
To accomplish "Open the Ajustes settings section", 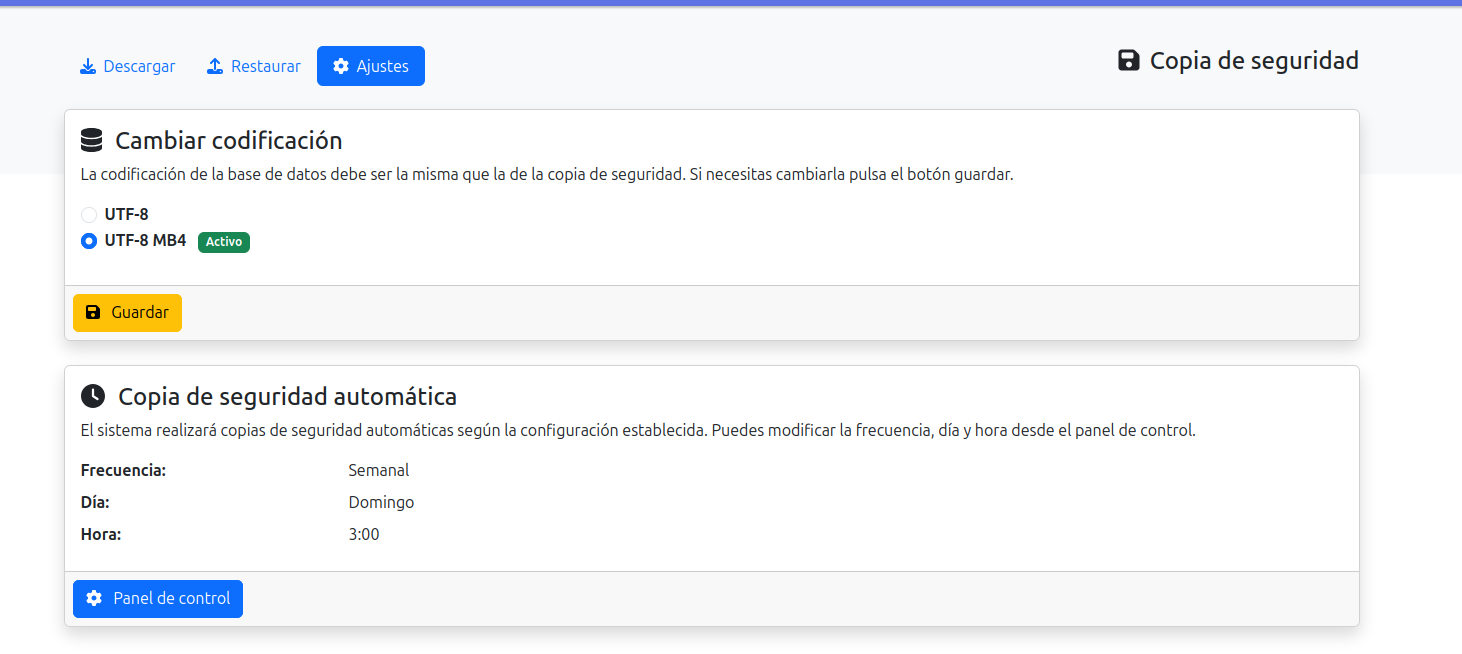I will (370, 66).
